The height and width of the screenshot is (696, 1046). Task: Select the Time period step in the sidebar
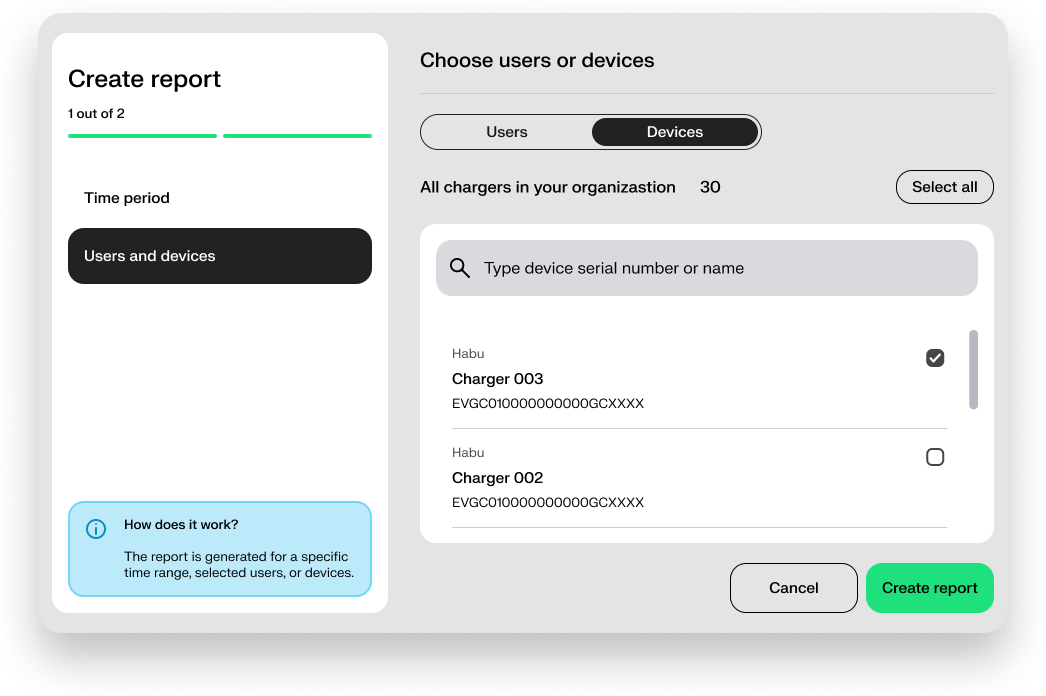coord(127,197)
